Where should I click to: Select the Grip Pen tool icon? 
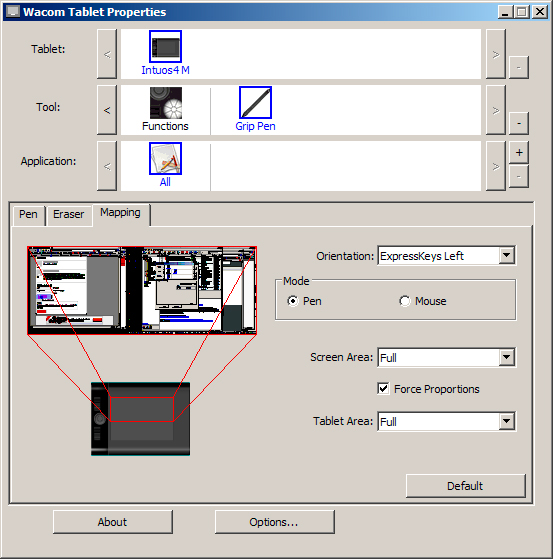tap(255, 103)
